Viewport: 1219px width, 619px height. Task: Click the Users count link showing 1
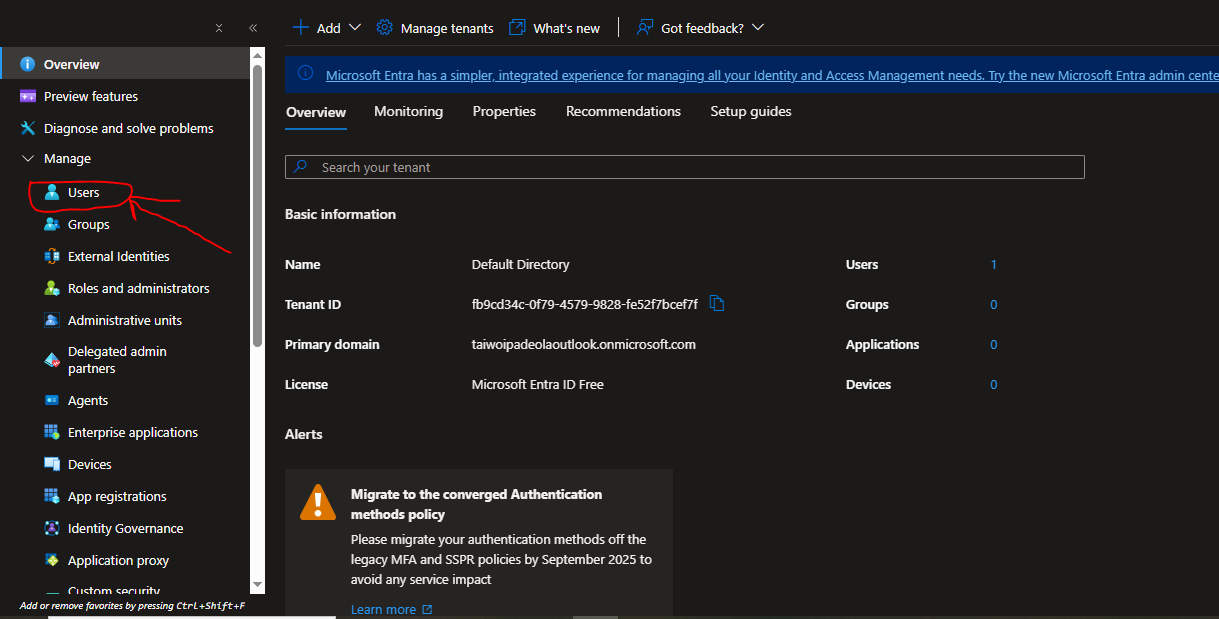(994, 264)
